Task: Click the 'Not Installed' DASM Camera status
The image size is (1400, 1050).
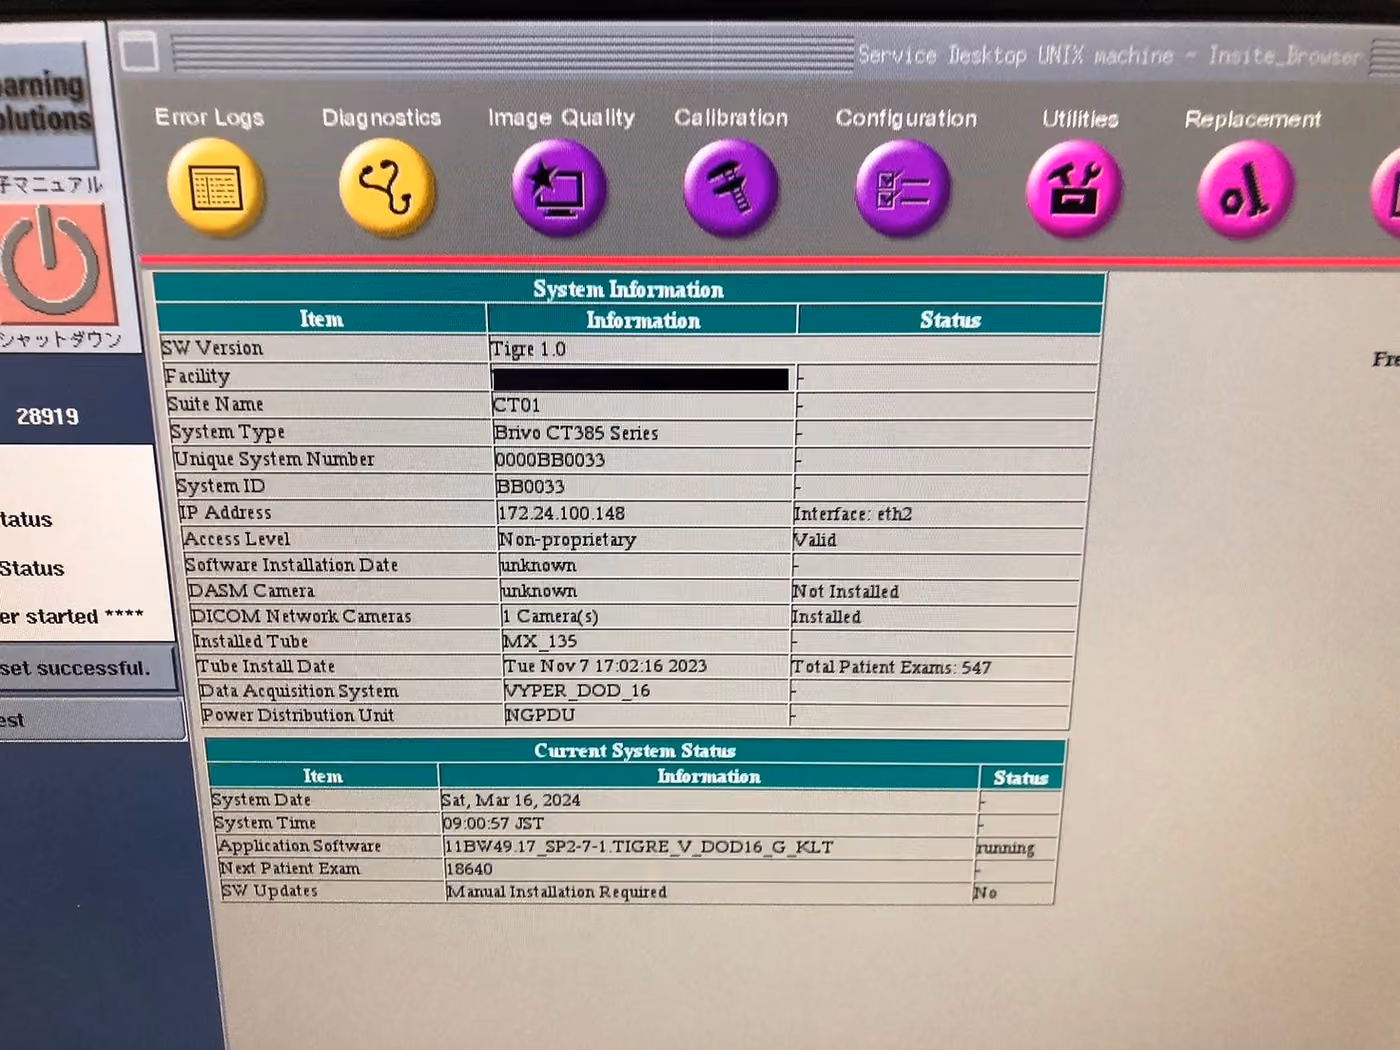Action: tap(846, 592)
